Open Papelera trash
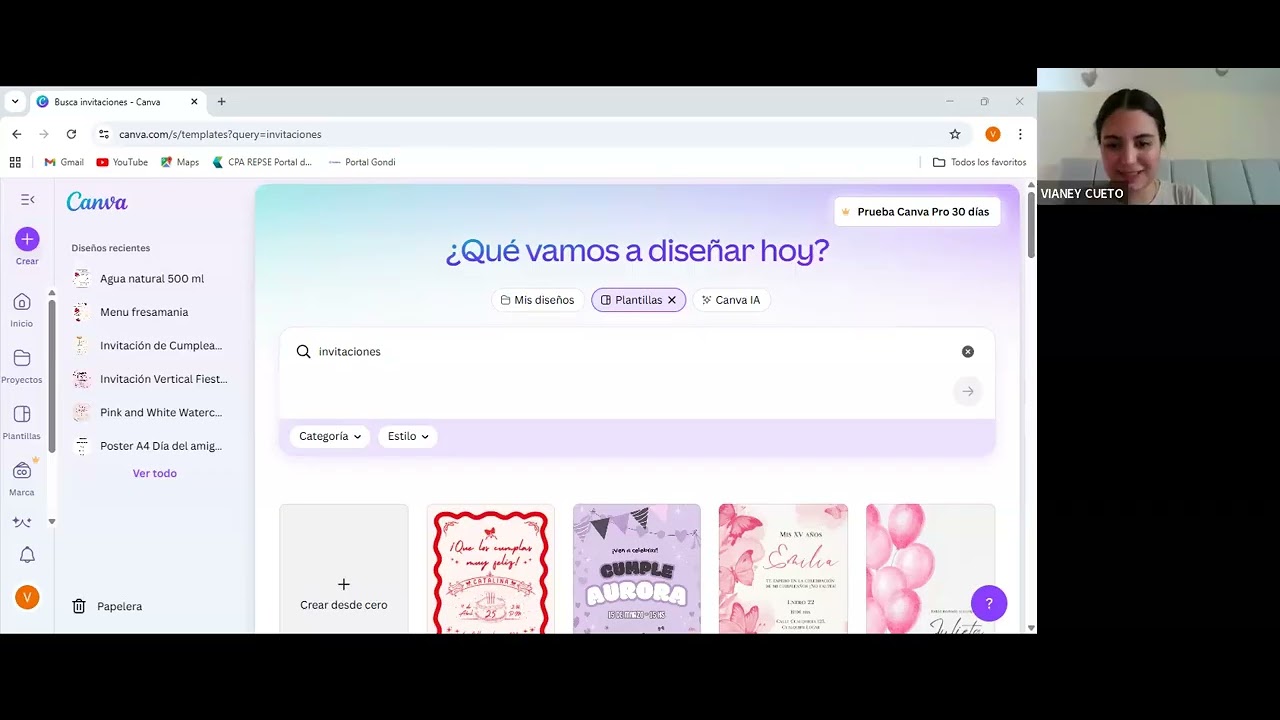 [x=107, y=606]
